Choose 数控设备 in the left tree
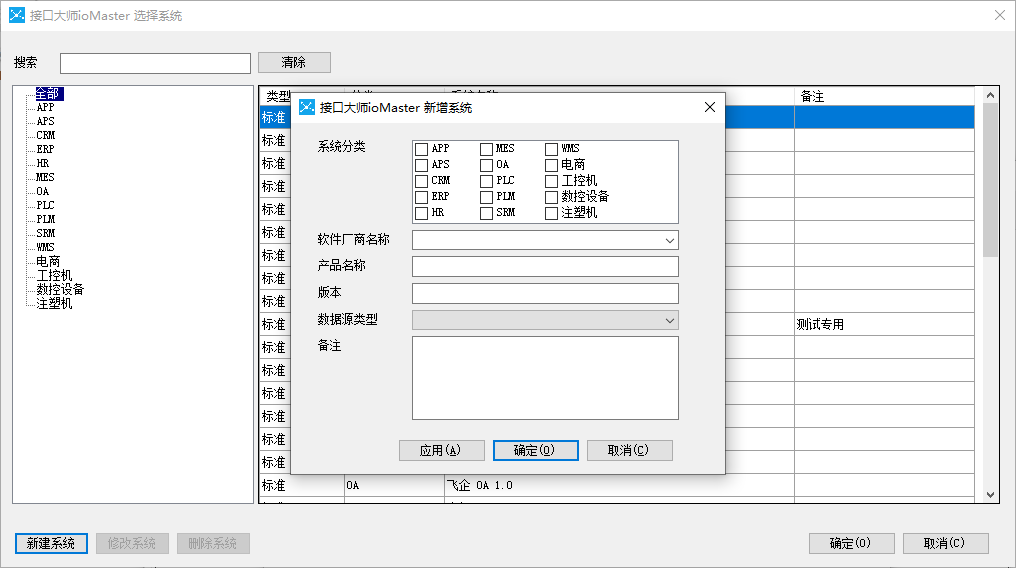This screenshot has height=568, width=1016. tap(60, 290)
